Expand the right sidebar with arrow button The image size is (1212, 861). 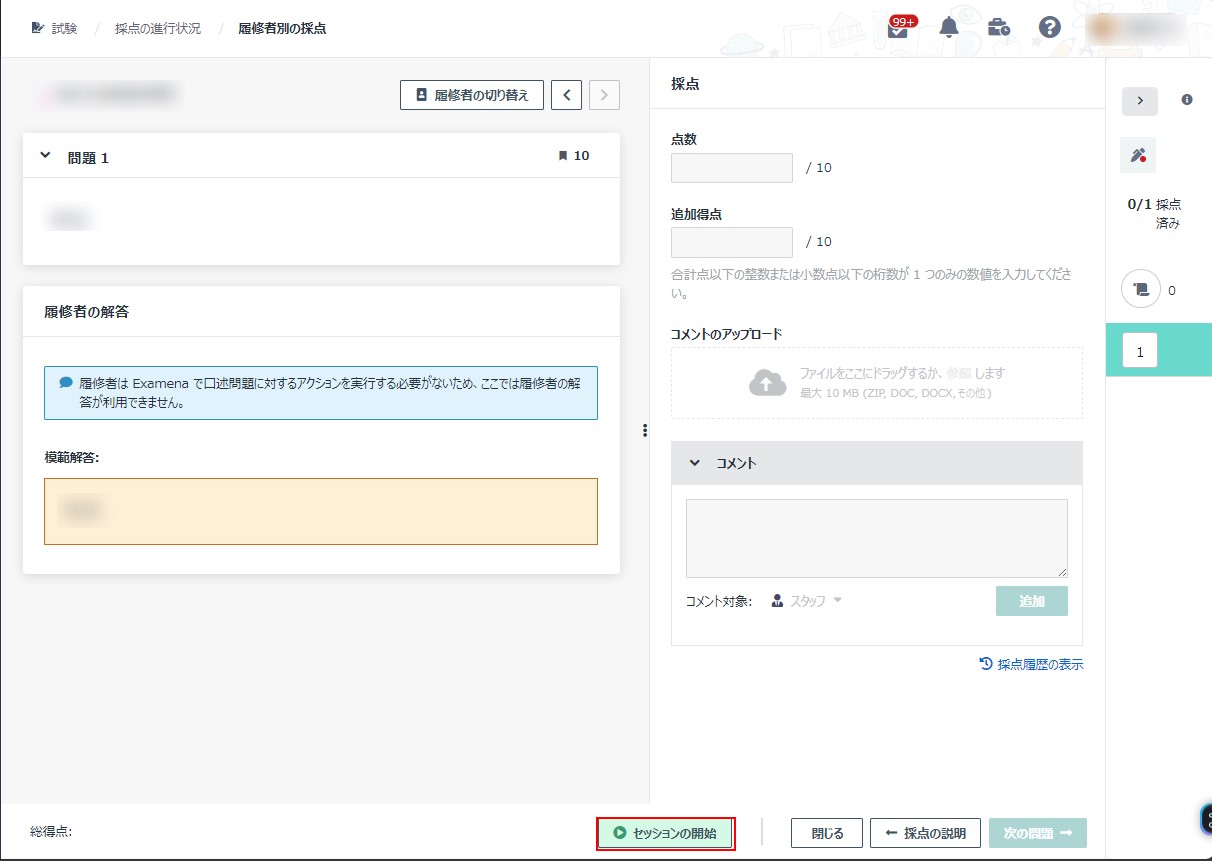(1139, 101)
